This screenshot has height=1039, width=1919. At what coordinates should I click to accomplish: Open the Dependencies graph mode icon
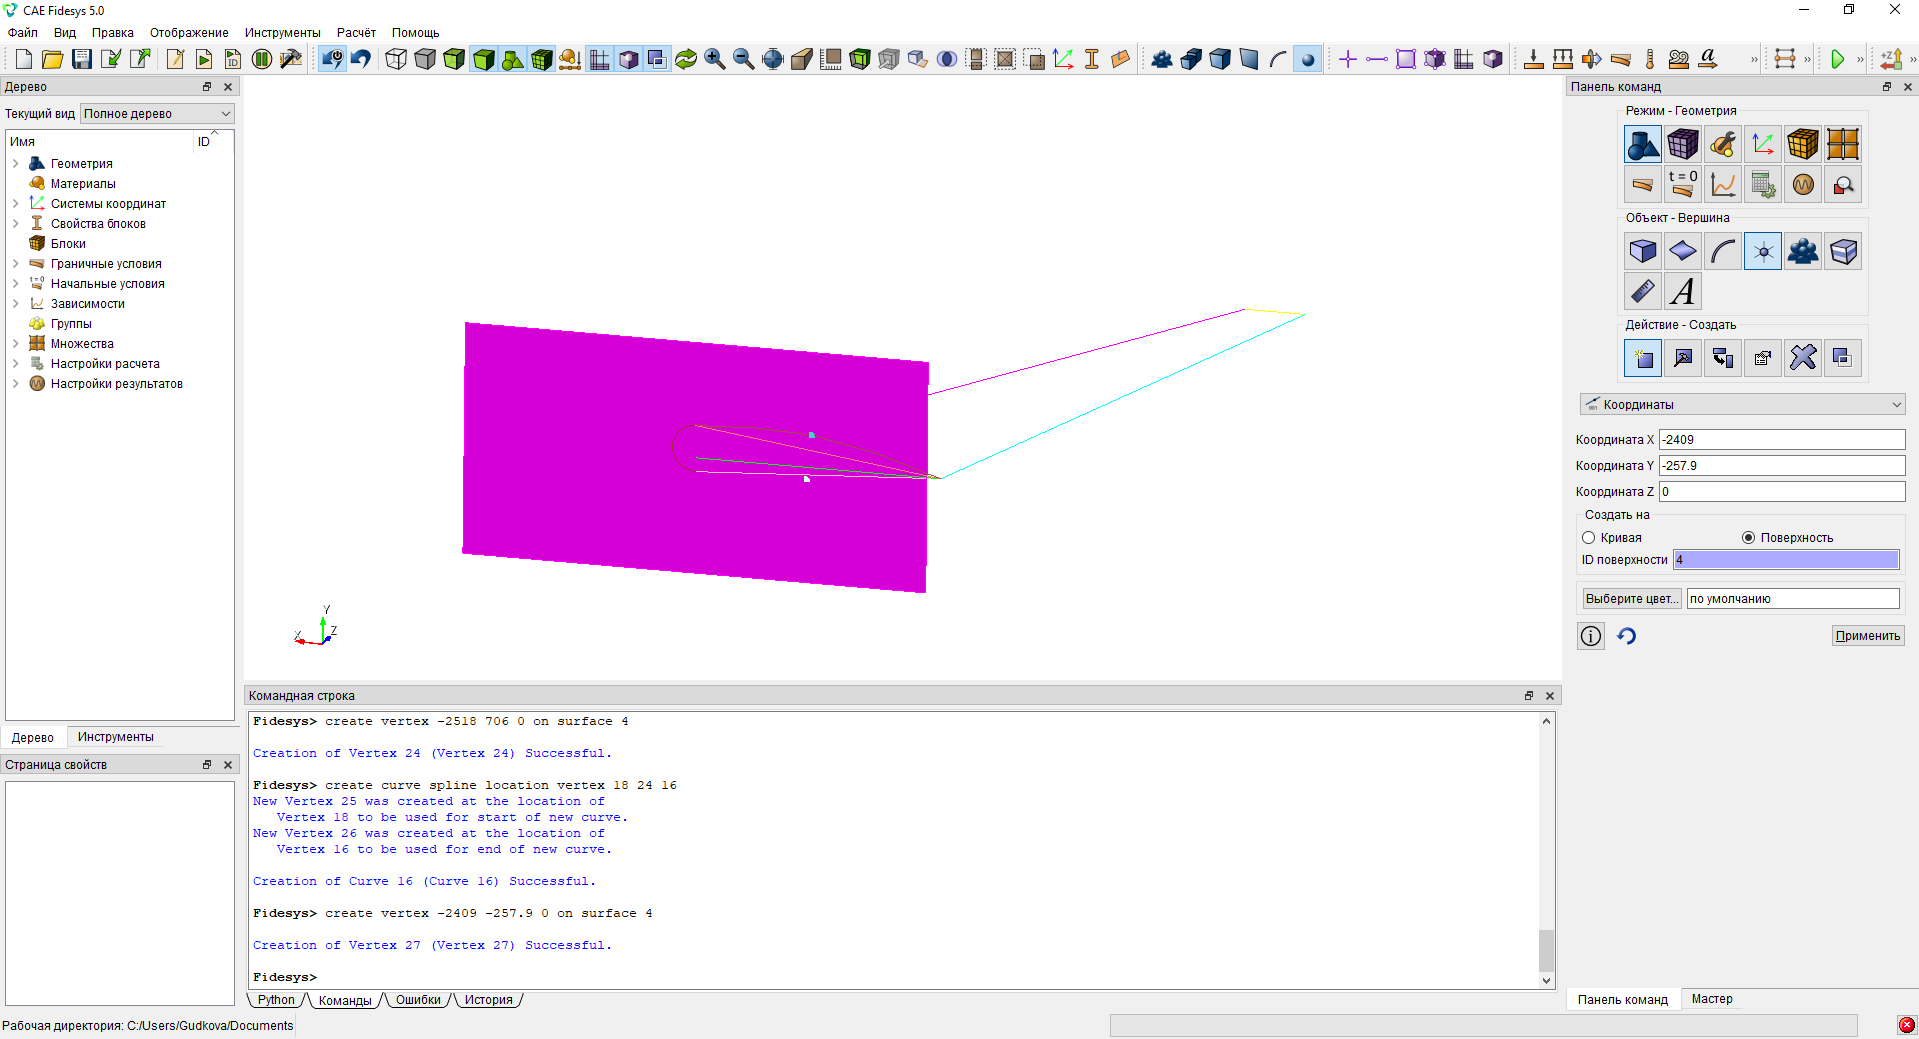[1723, 184]
